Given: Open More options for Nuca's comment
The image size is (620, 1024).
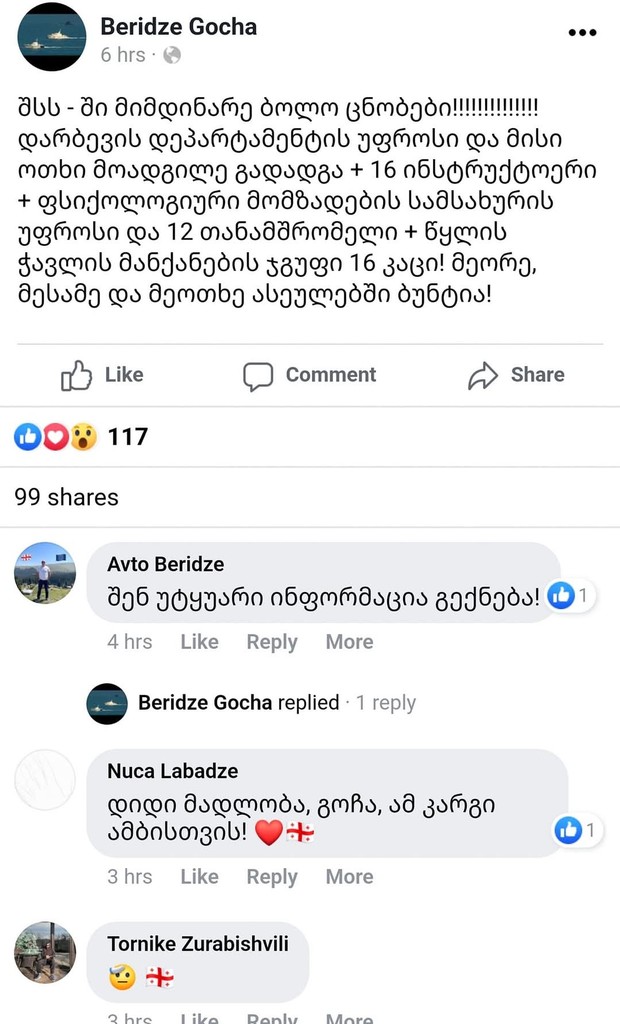Looking at the screenshot, I should point(349,877).
